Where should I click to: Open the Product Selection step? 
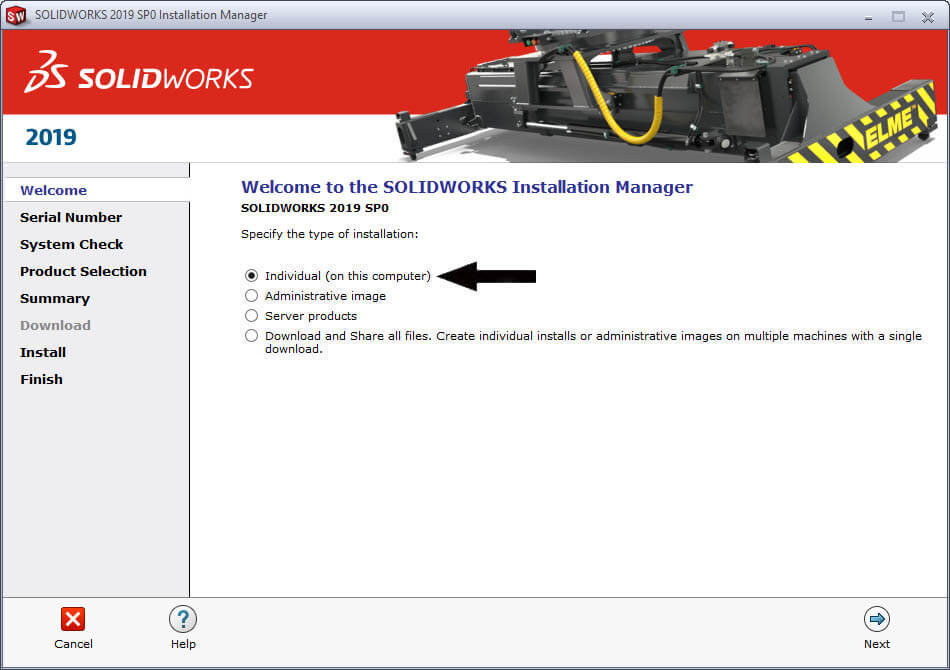pos(83,271)
